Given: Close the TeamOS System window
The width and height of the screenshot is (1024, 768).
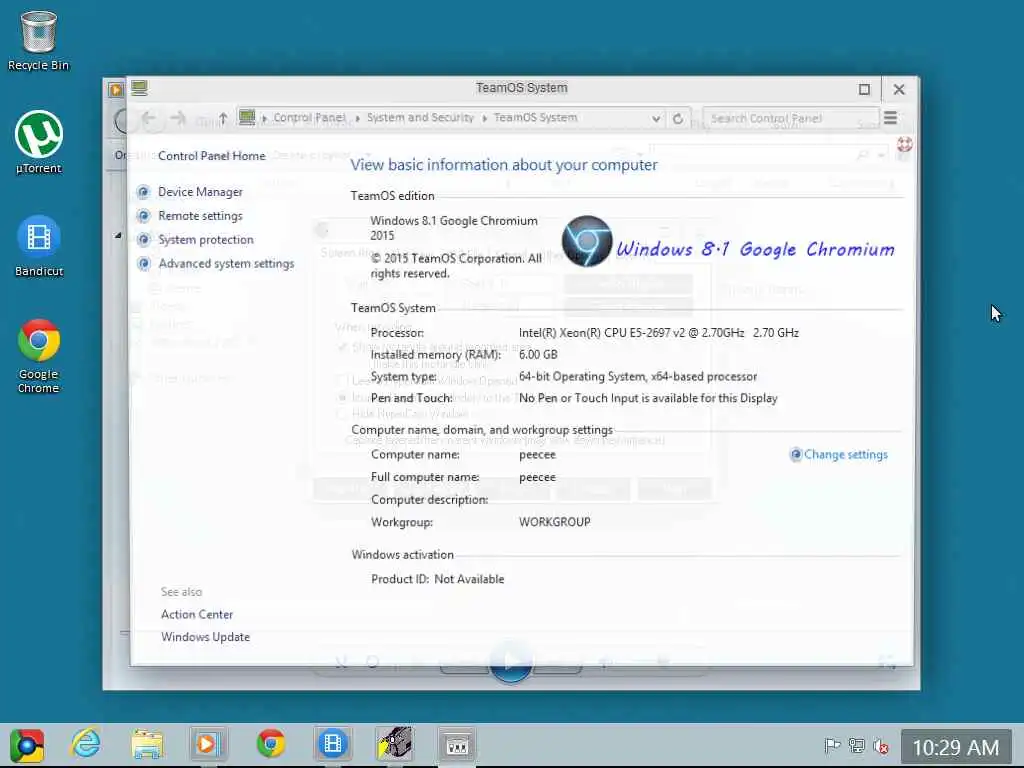Looking at the screenshot, I should (899, 89).
